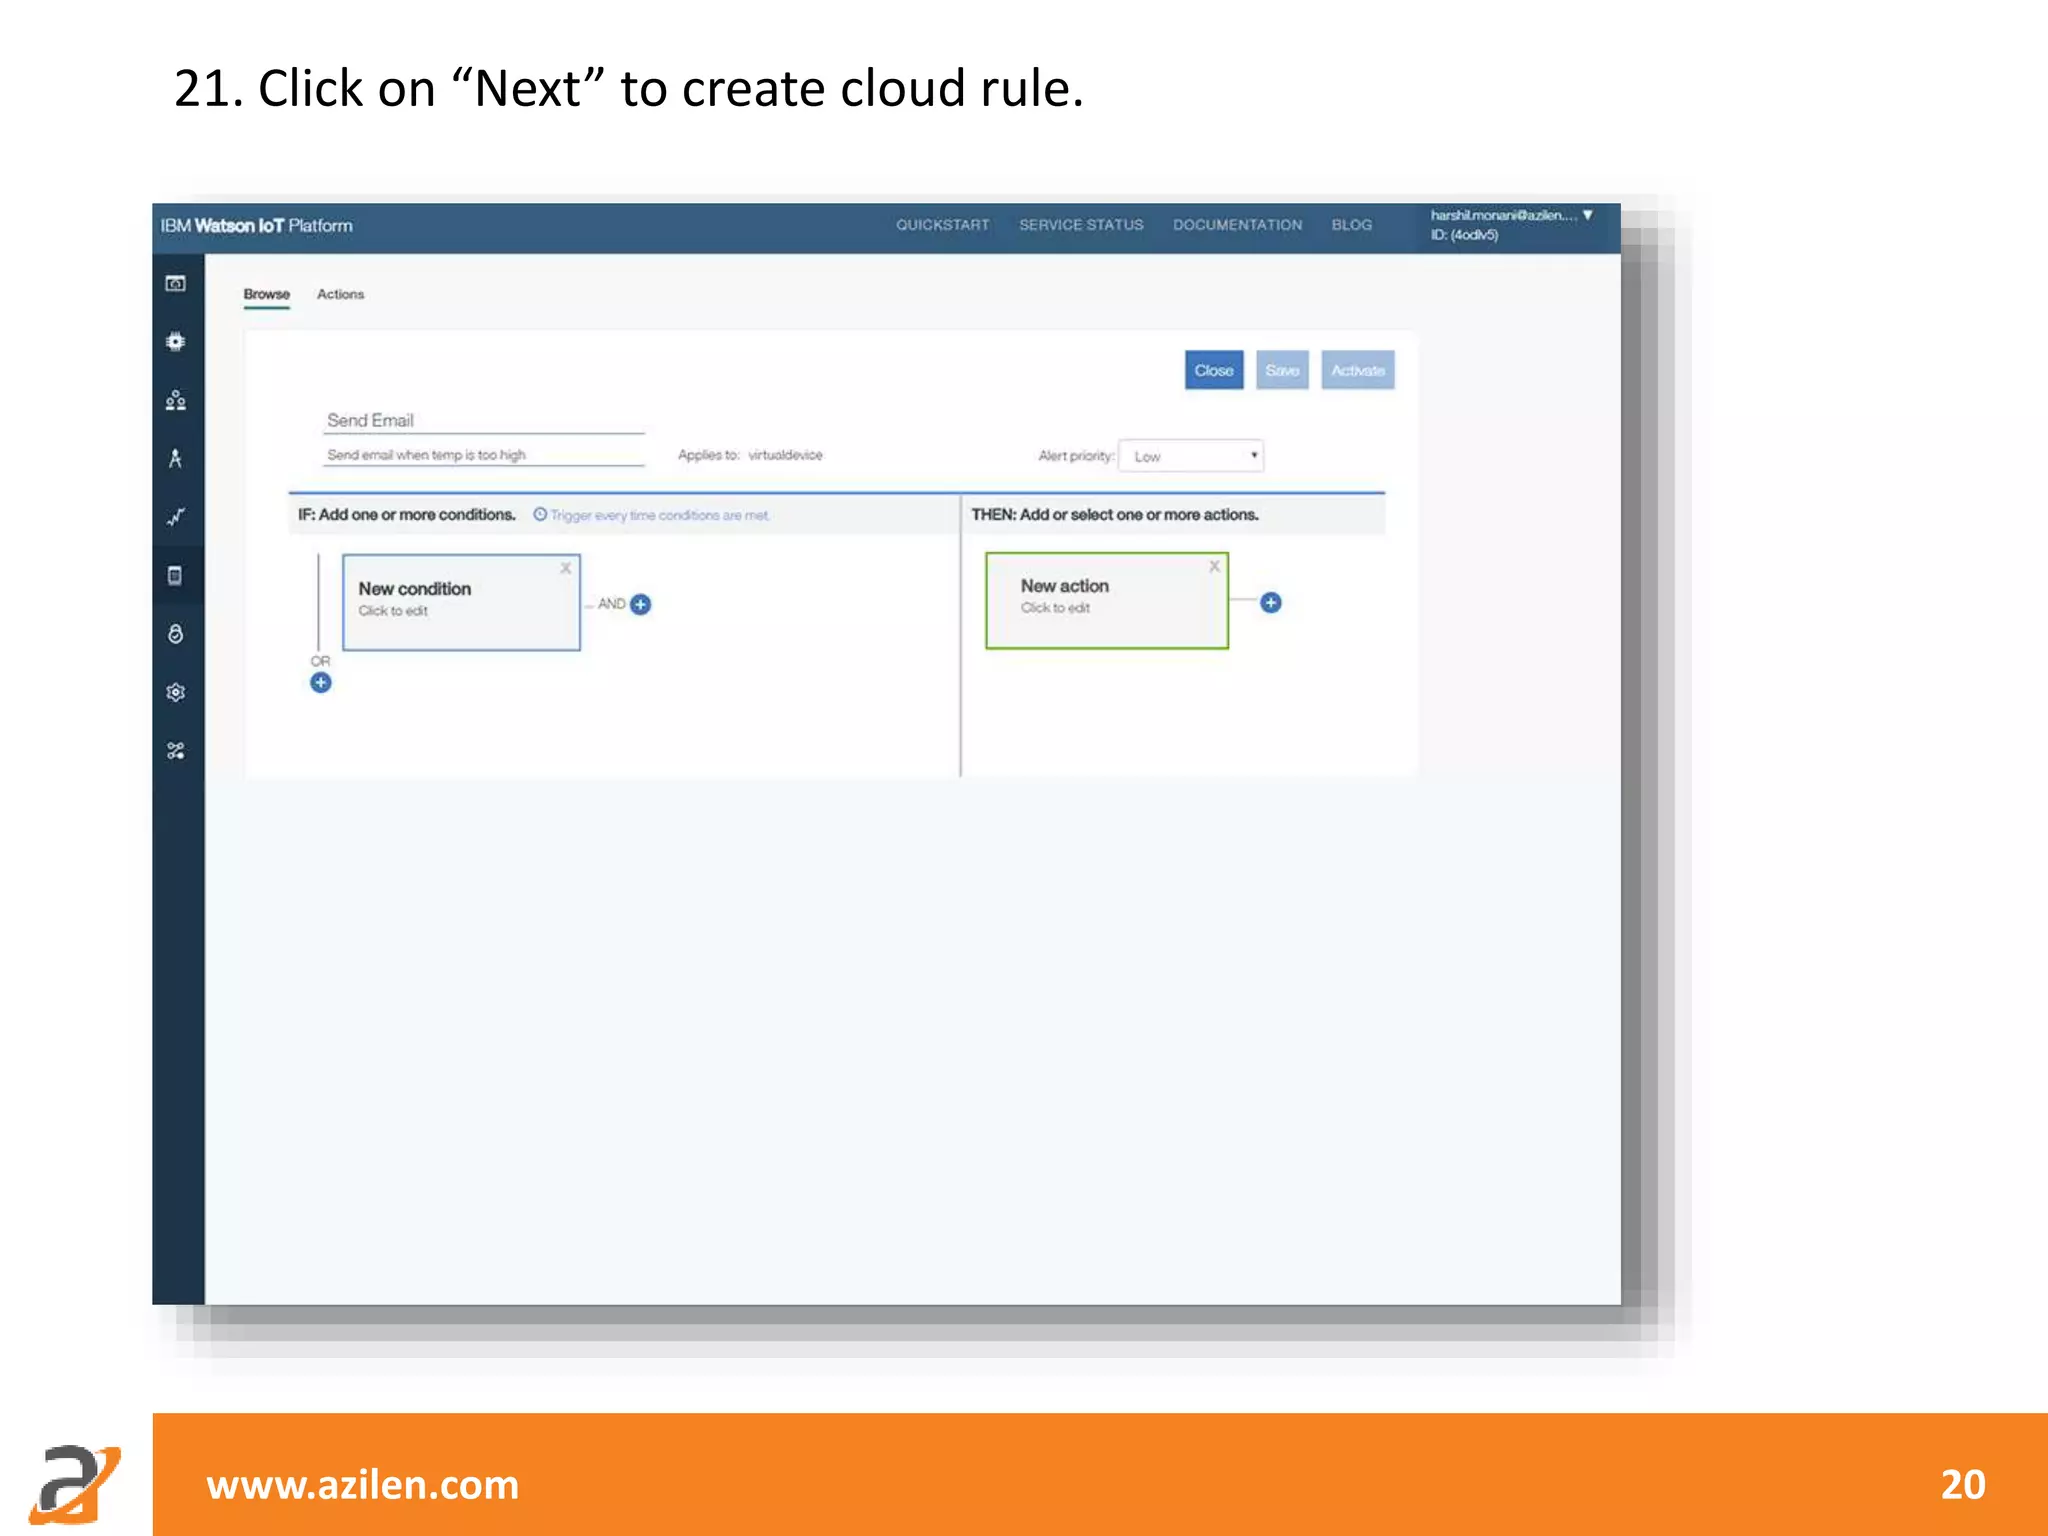Select the Browse tab
Viewport: 2048px width, 1536px height.
coord(266,294)
